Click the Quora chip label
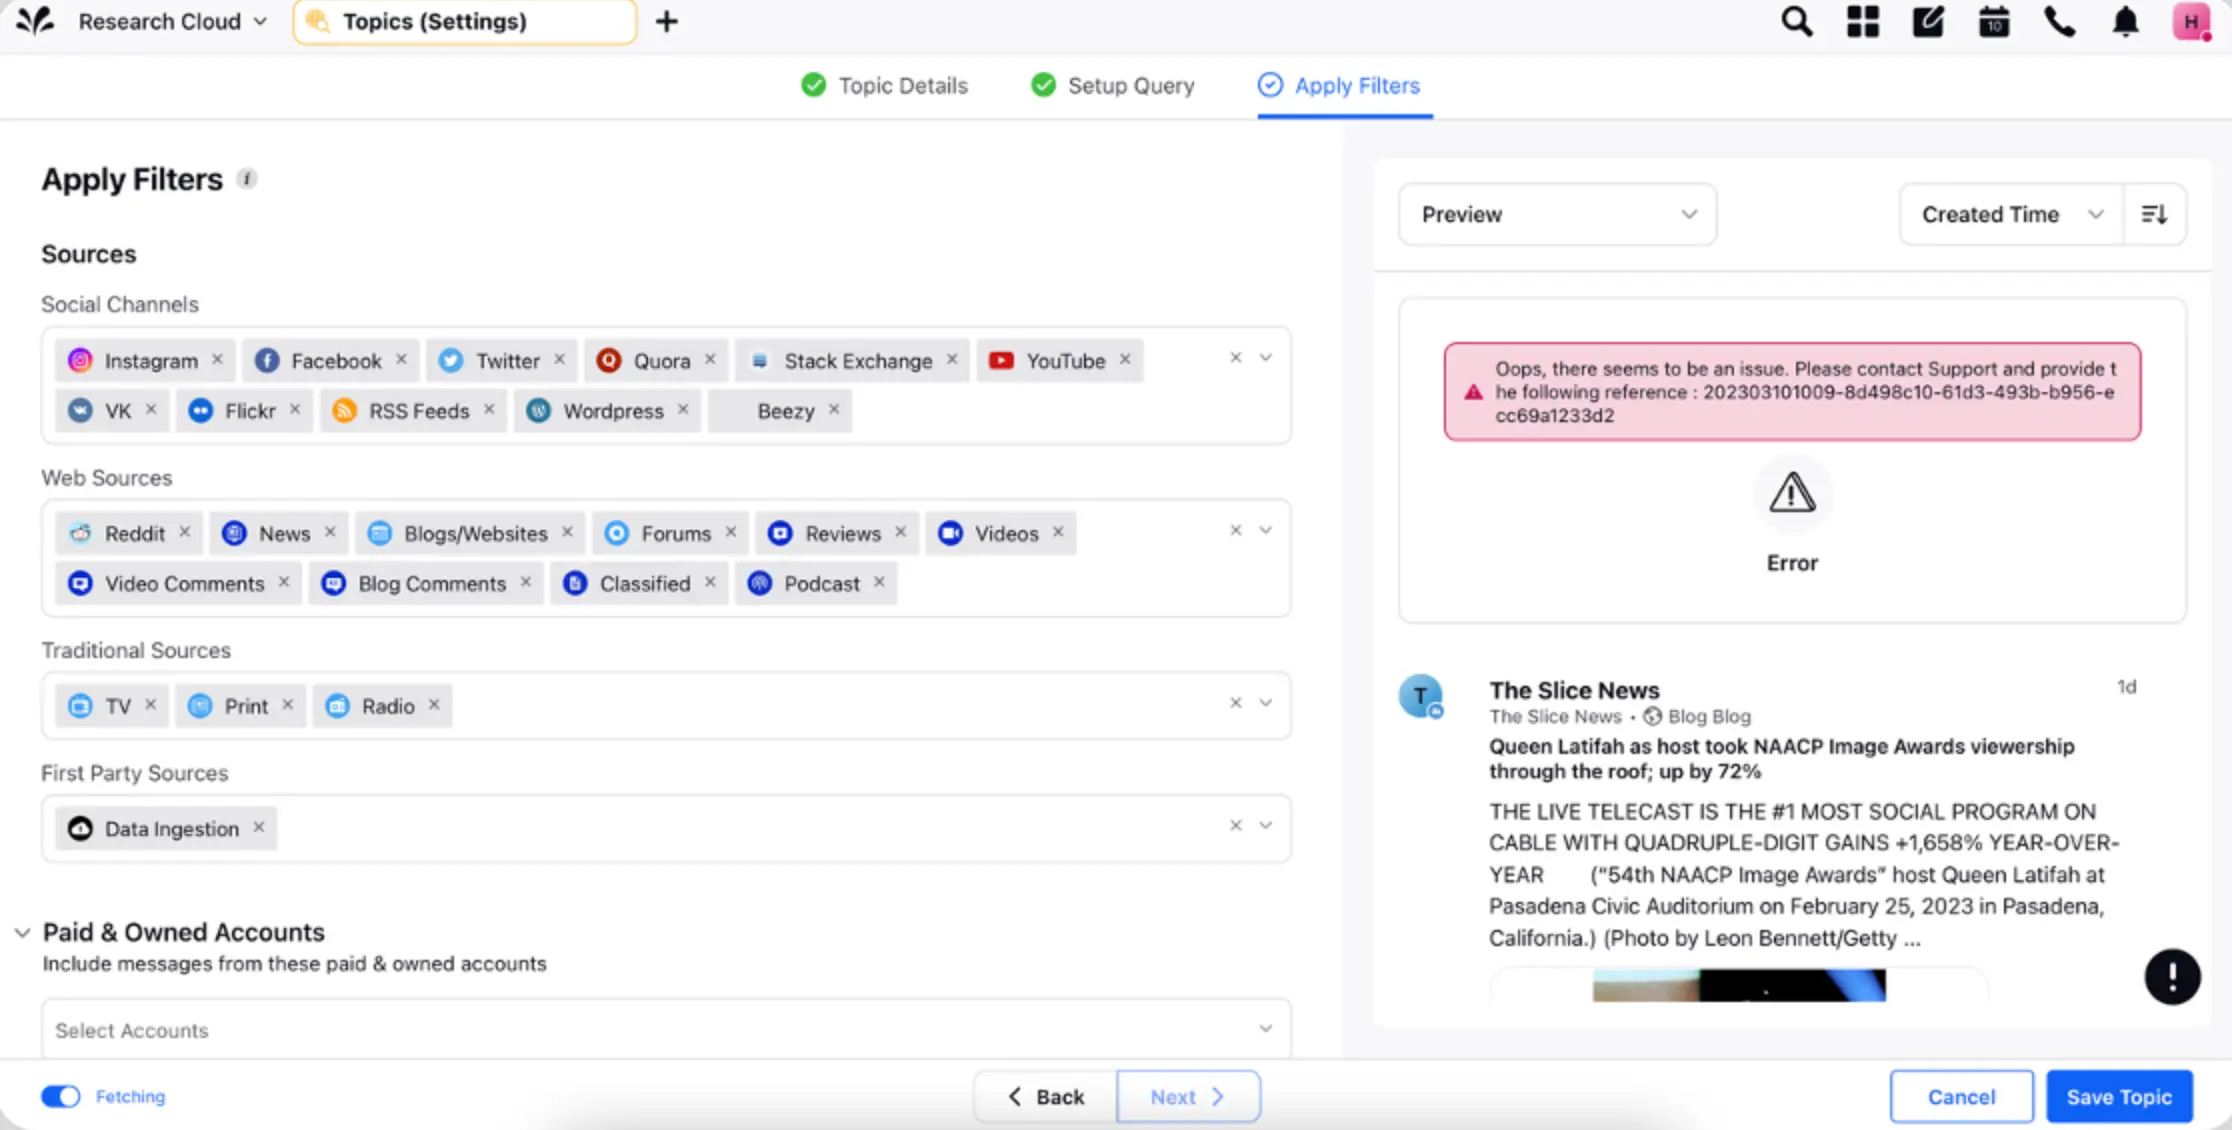 pos(661,361)
